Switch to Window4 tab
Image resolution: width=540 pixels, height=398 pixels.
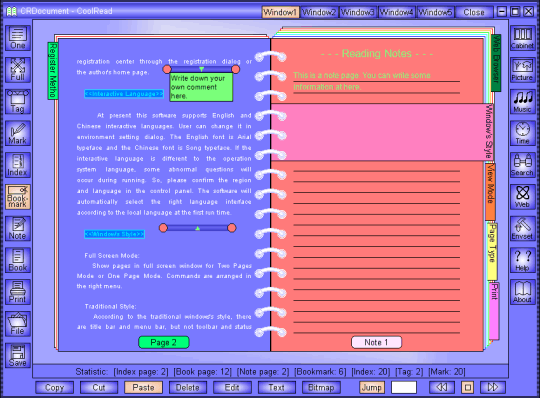pos(396,12)
